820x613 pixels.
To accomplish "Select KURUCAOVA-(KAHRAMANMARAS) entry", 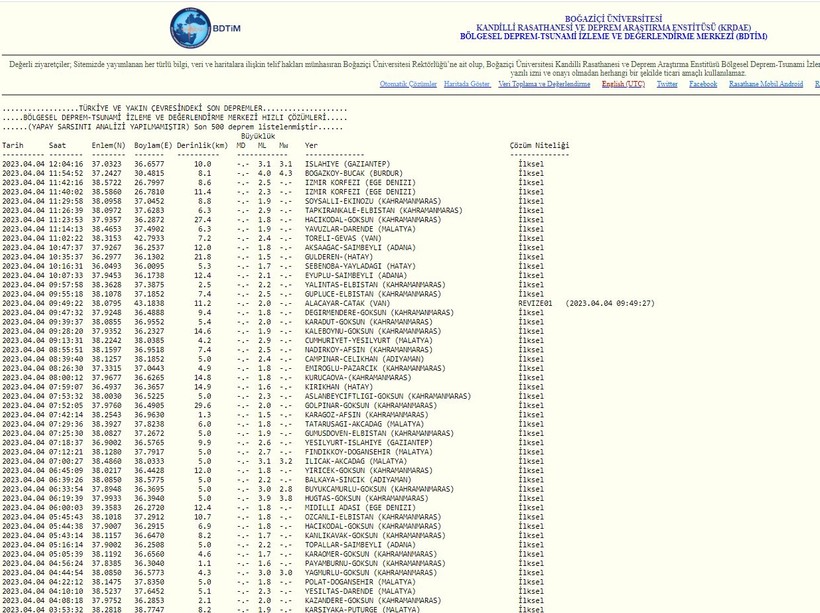I will pyautogui.click(x=358, y=378).
